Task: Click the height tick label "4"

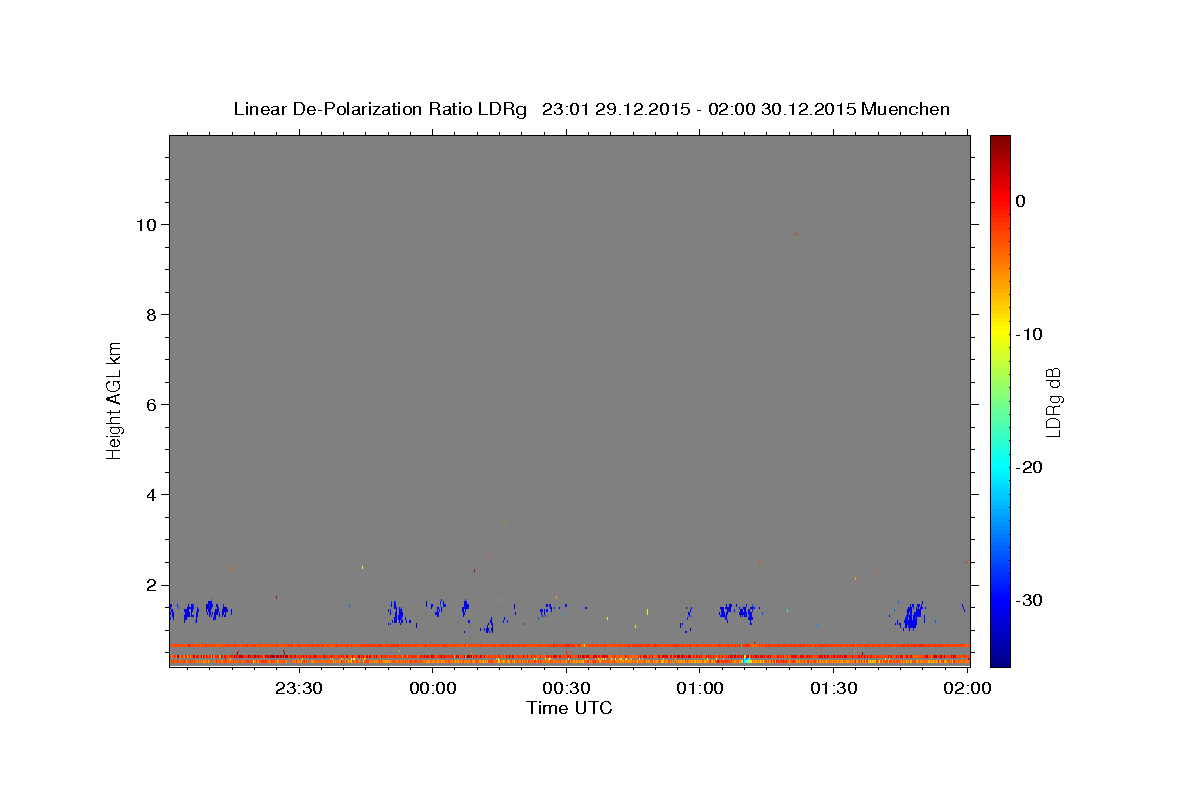Action: click(151, 495)
